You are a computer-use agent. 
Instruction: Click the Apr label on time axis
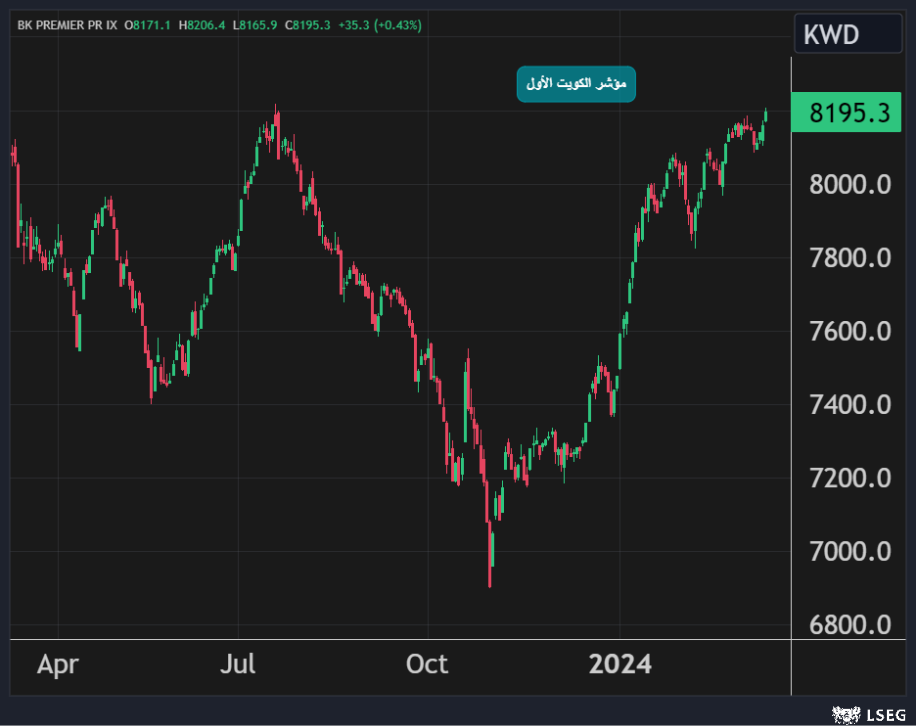click(58, 664)
